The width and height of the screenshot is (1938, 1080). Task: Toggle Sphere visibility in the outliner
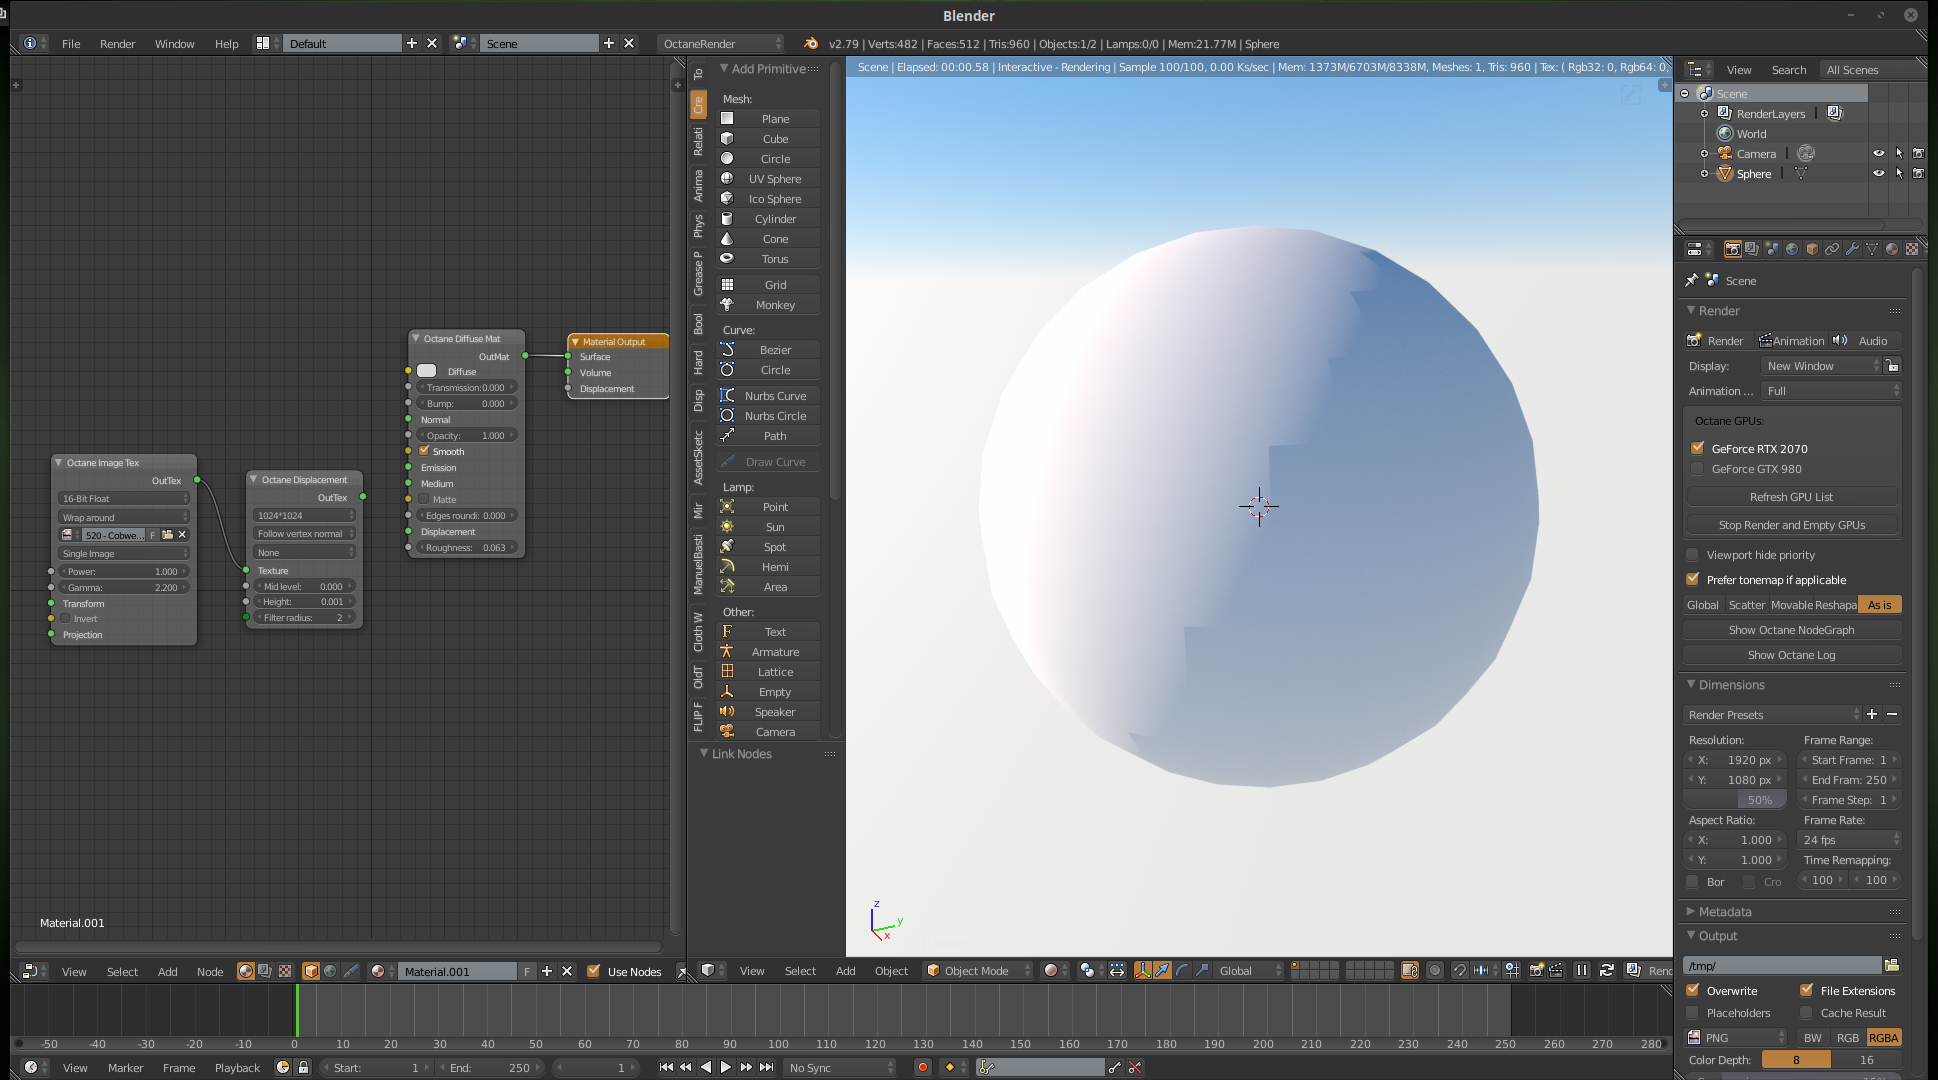(1878, 173)
